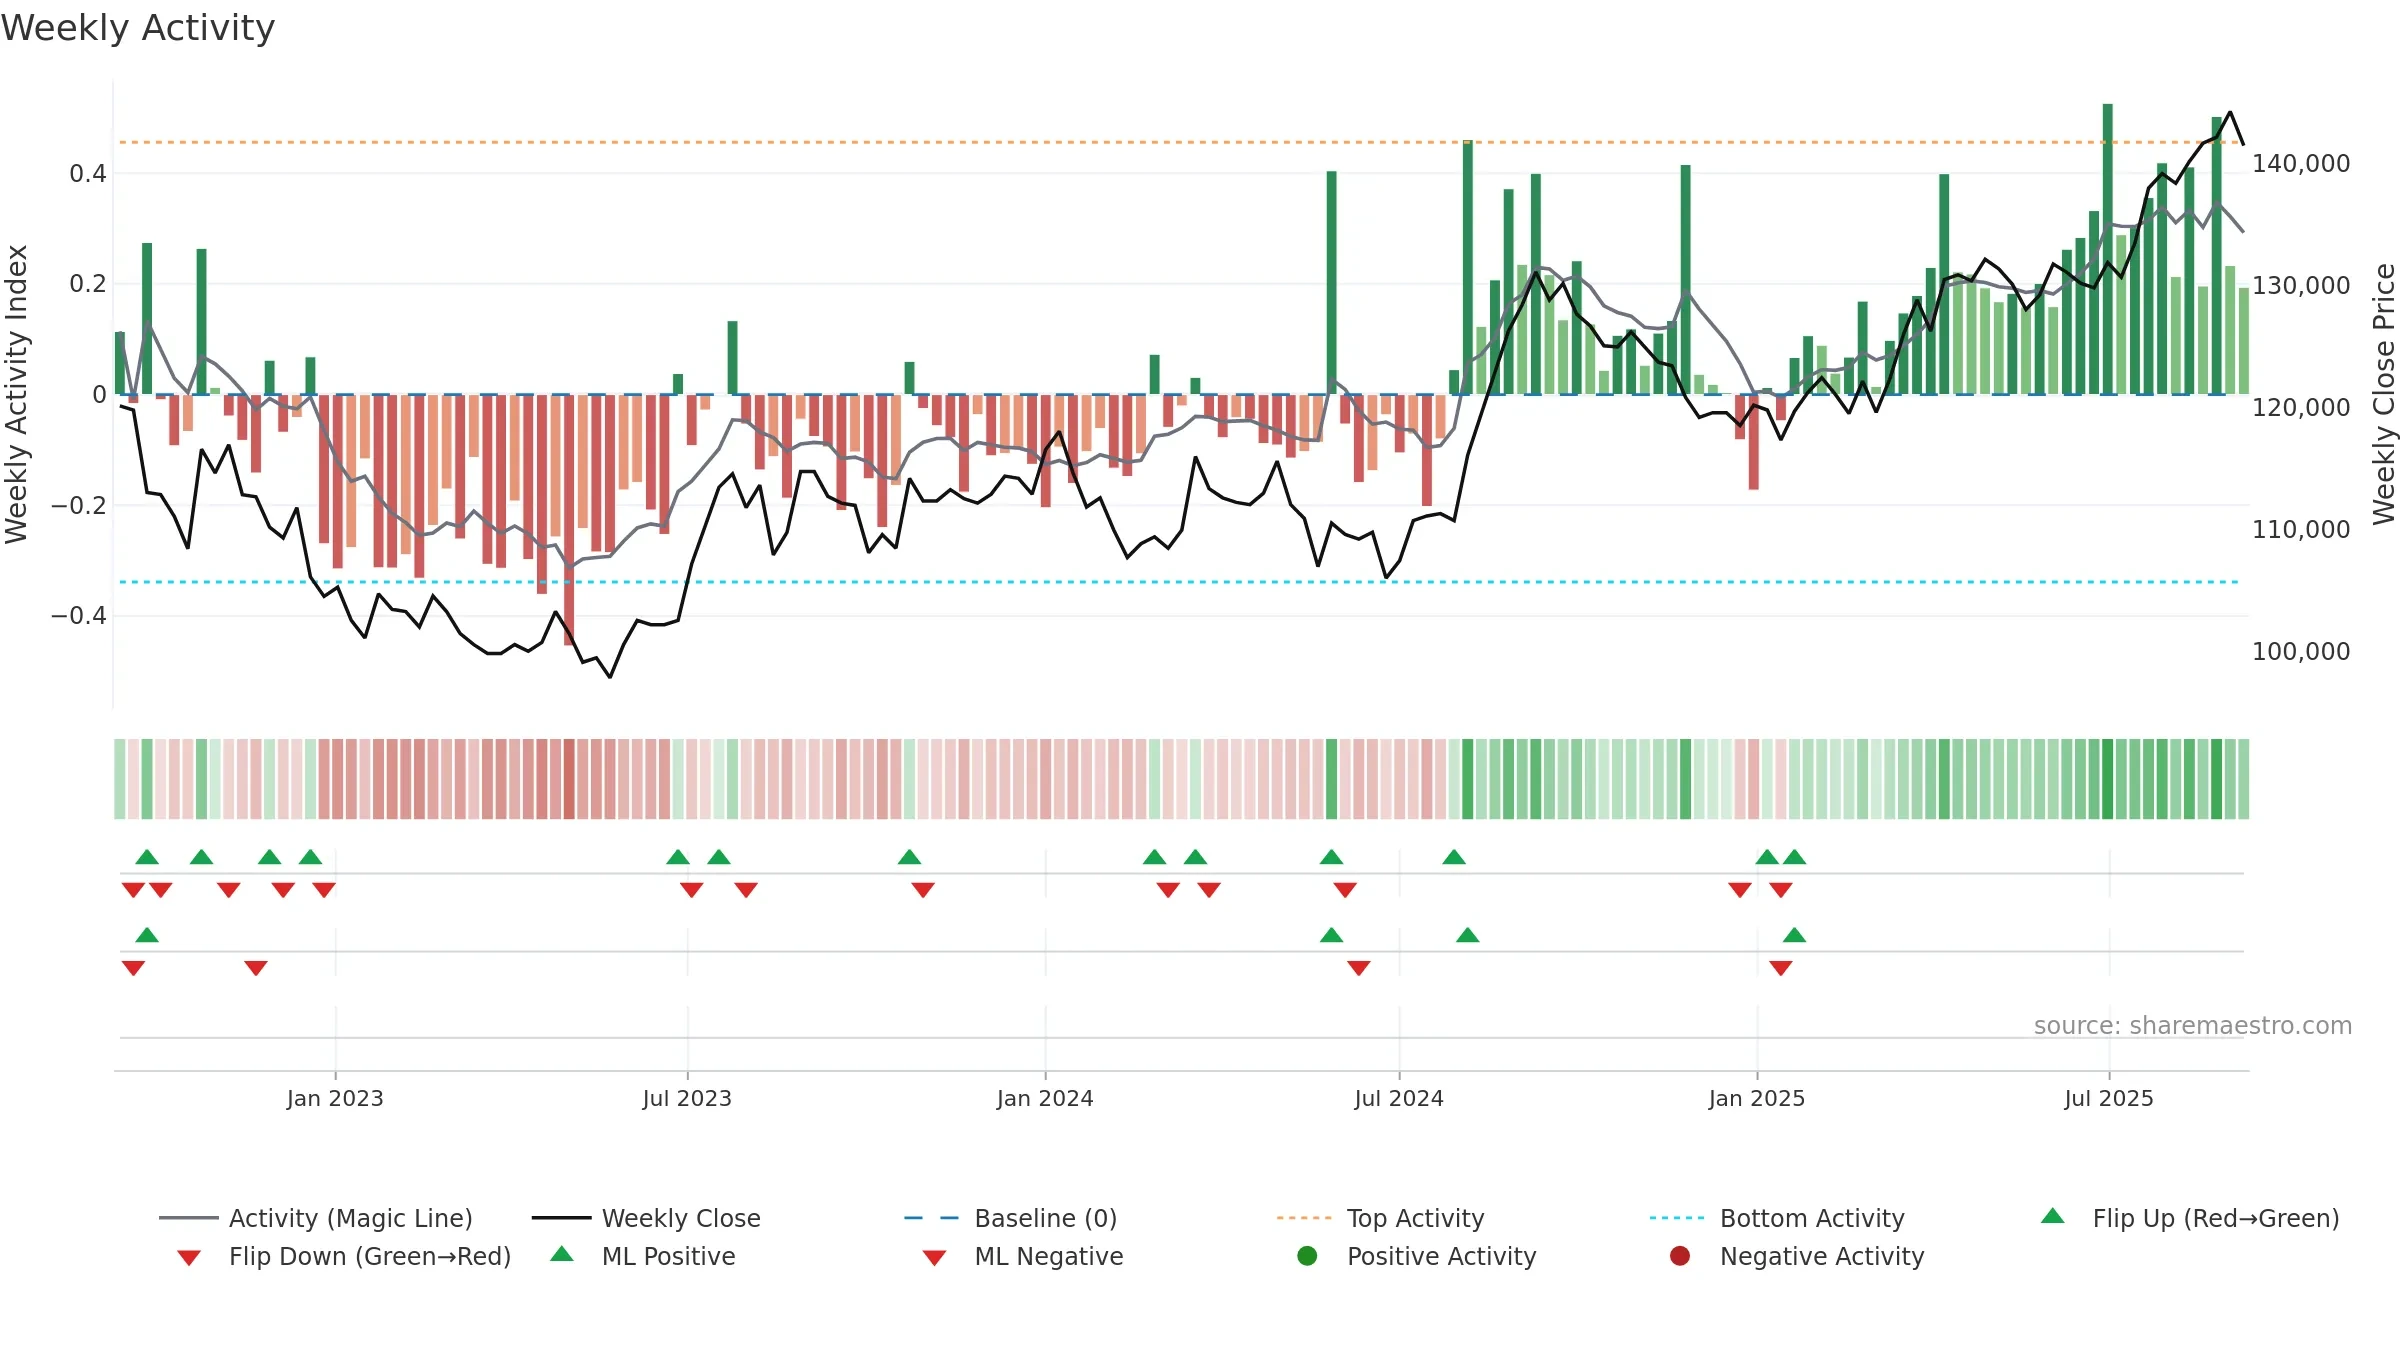The image size is (2400, 1350).
Task: Click the ML Negative red triangle legend icon
Action: point(934,1258)
